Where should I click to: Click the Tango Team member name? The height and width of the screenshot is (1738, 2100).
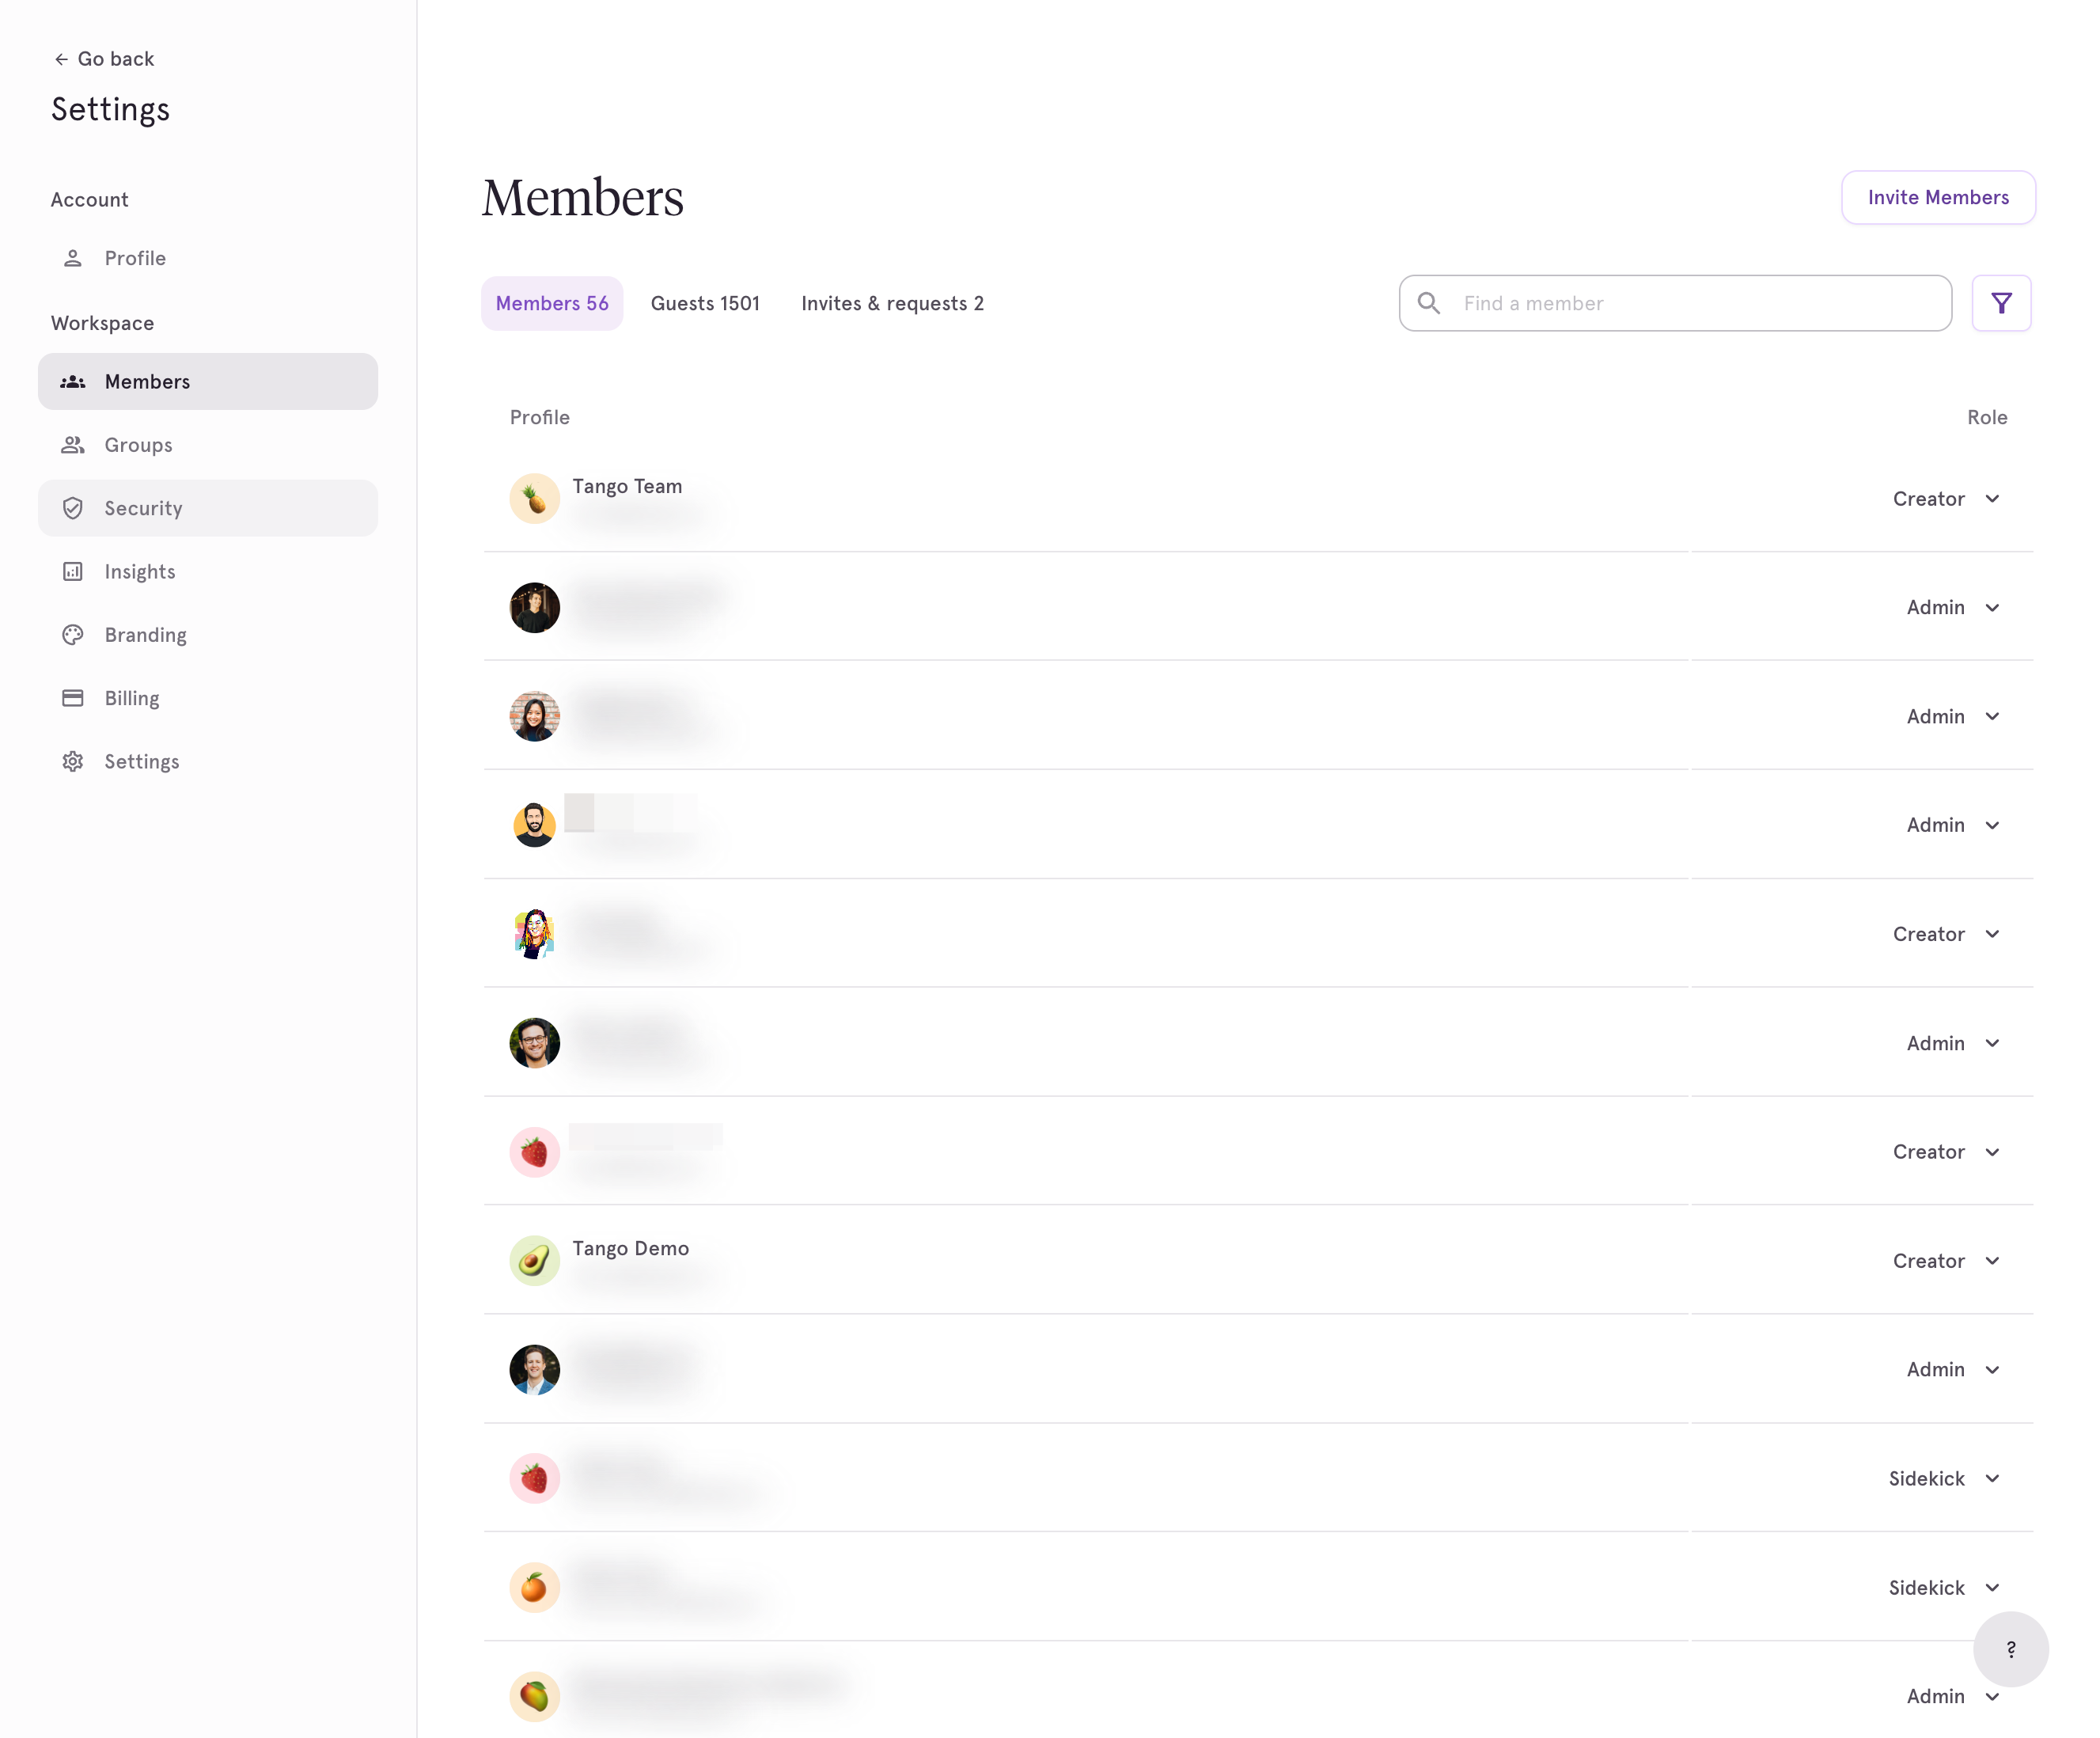point(627,486)
